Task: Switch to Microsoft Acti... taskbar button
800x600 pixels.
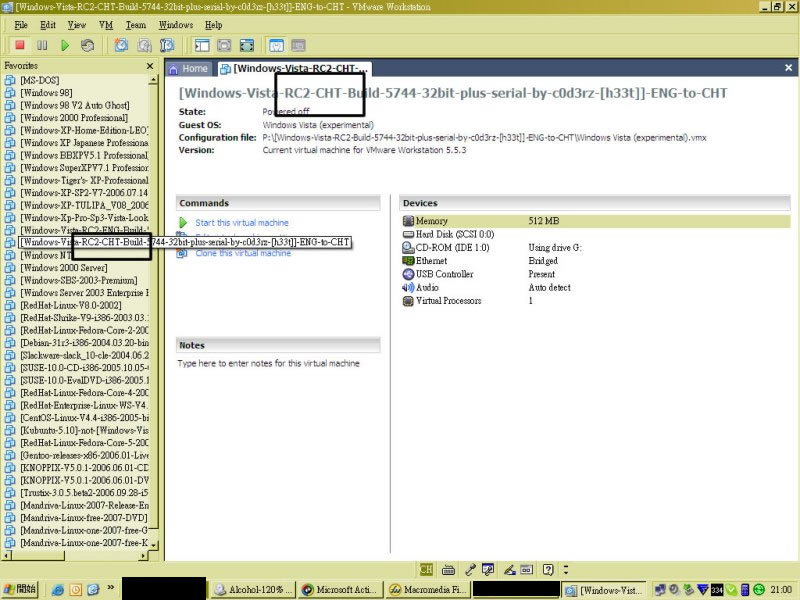Action: pos(340,589)
